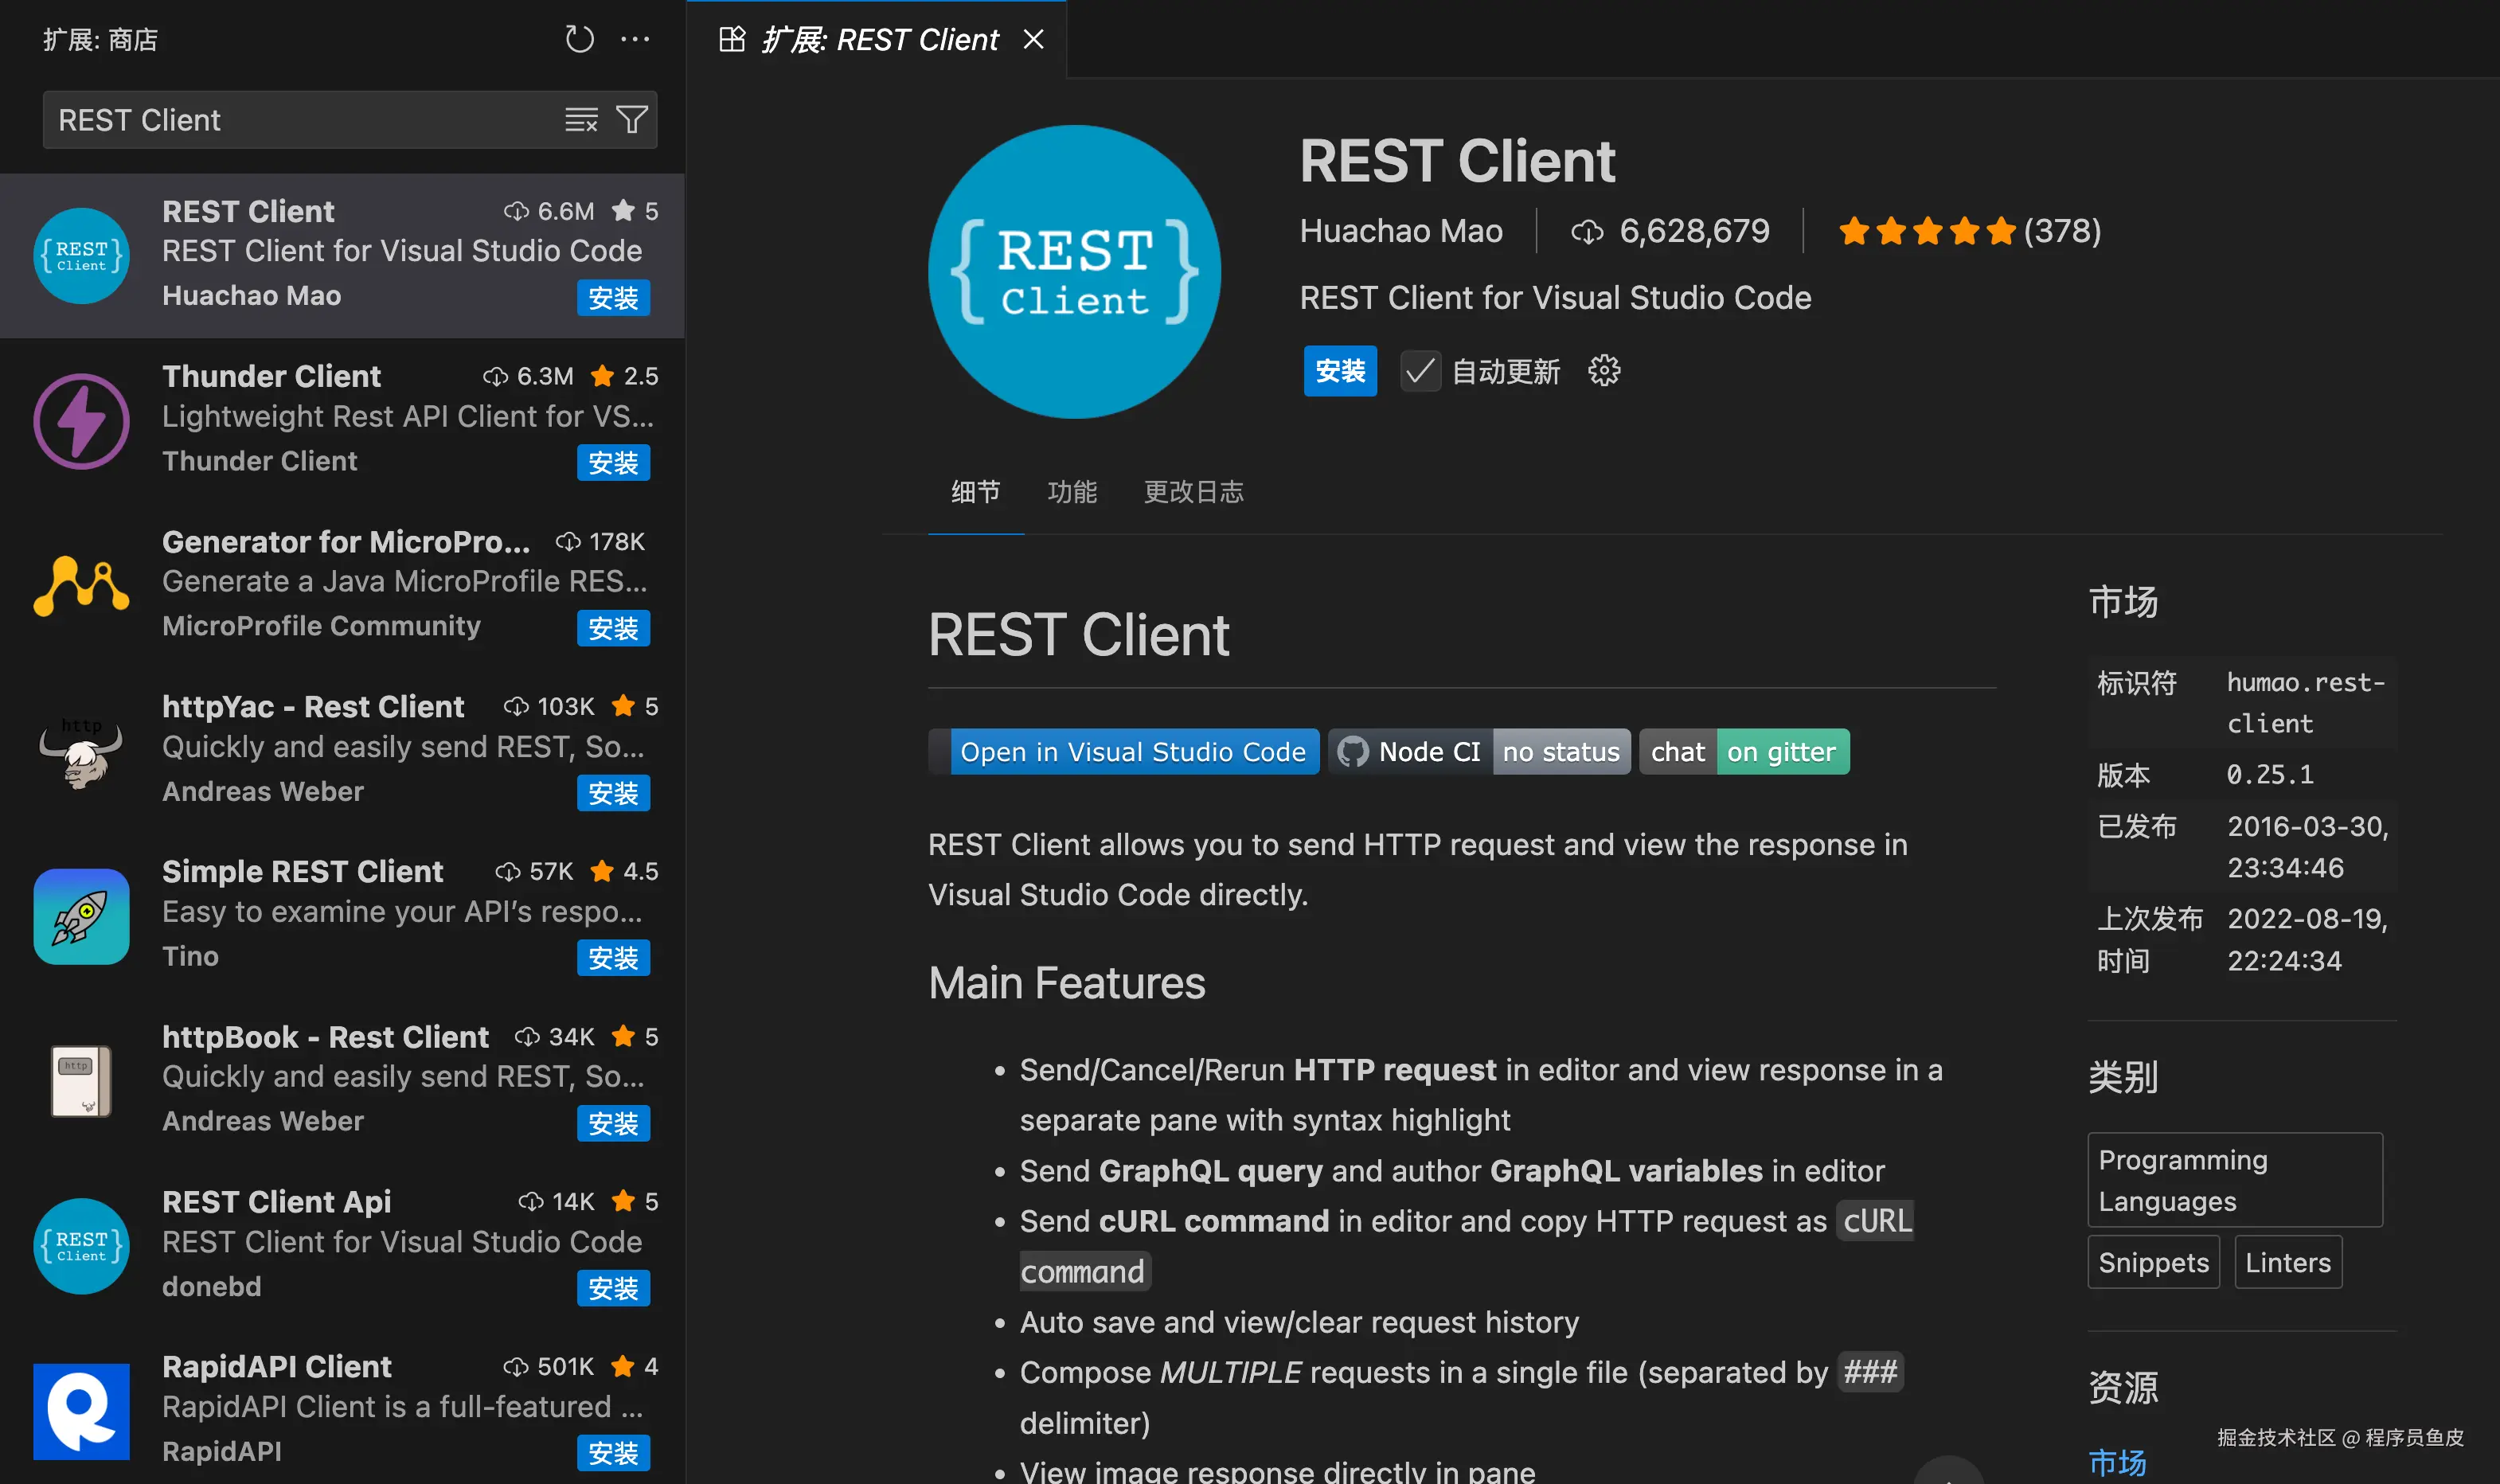The image size is (2500, 1484).
Task: Click the clear search results icon
Action: click(x=581, y=120)
